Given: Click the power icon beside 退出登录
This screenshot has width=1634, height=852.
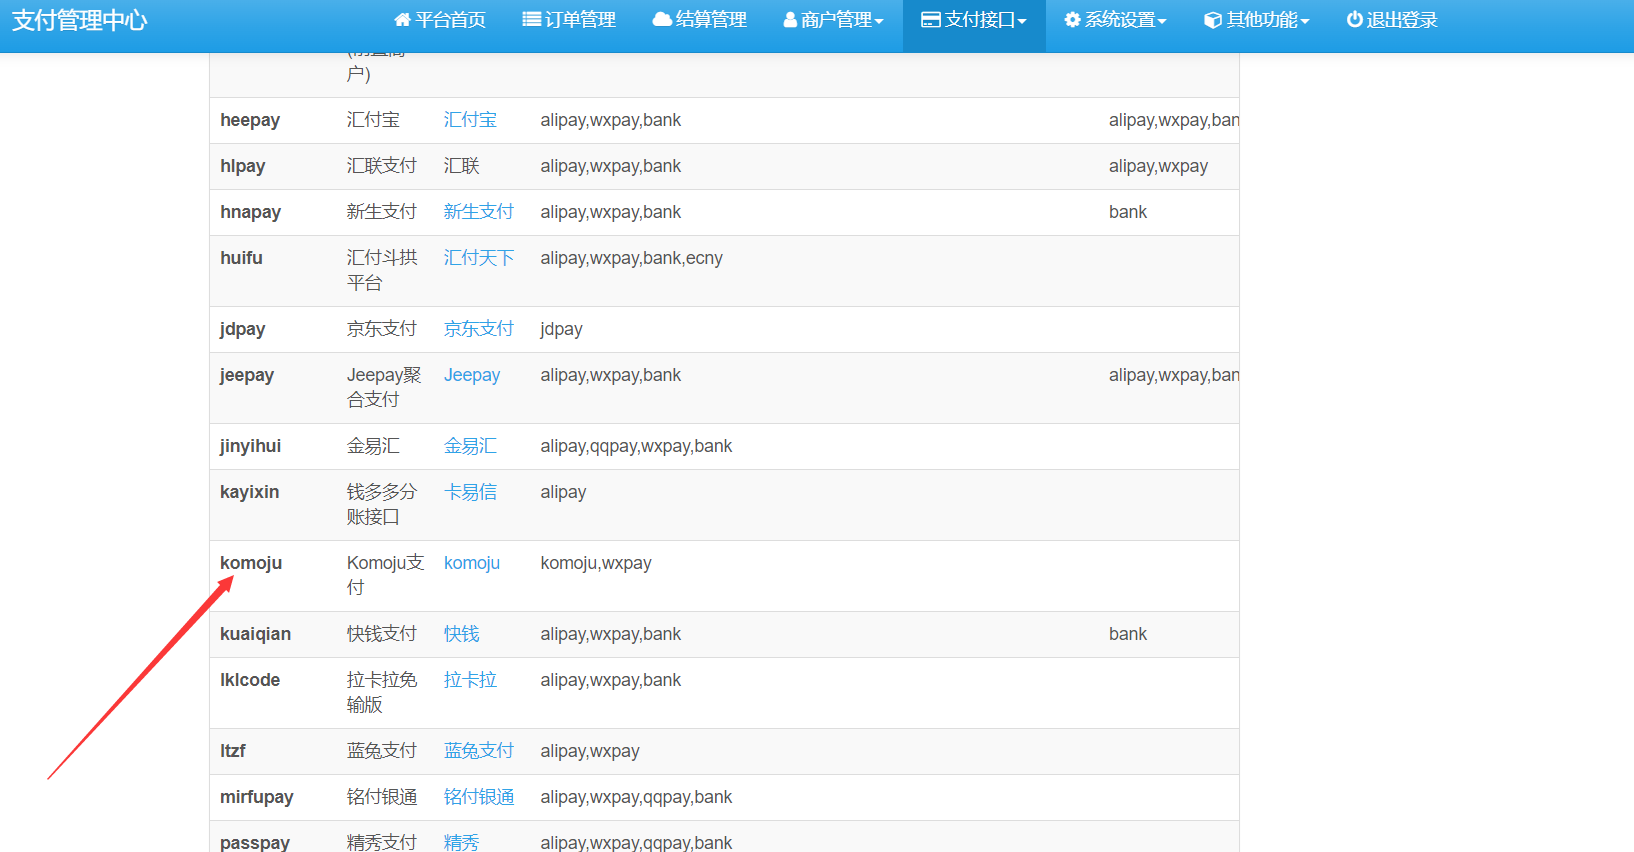Looking at the screenshot, I should tap(1355, 20).
